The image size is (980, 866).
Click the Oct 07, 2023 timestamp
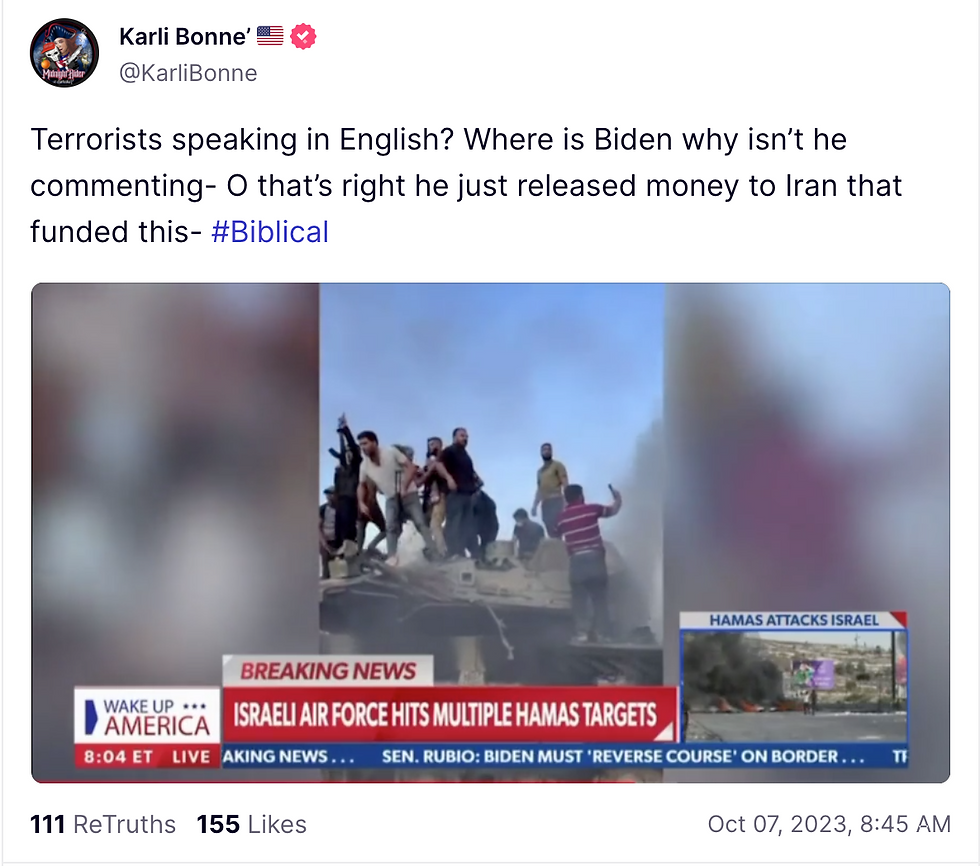click(829, 824)
